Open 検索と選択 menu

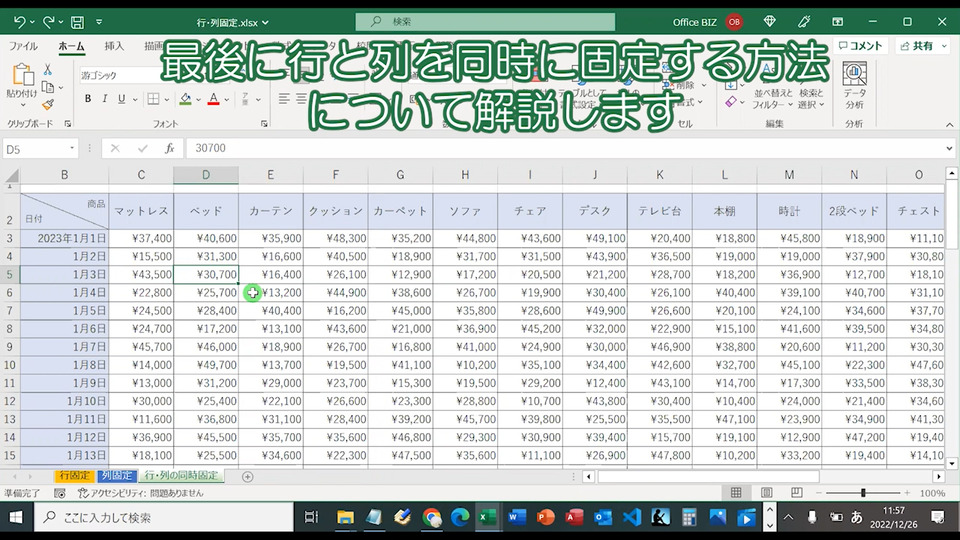tap(811, 86)
